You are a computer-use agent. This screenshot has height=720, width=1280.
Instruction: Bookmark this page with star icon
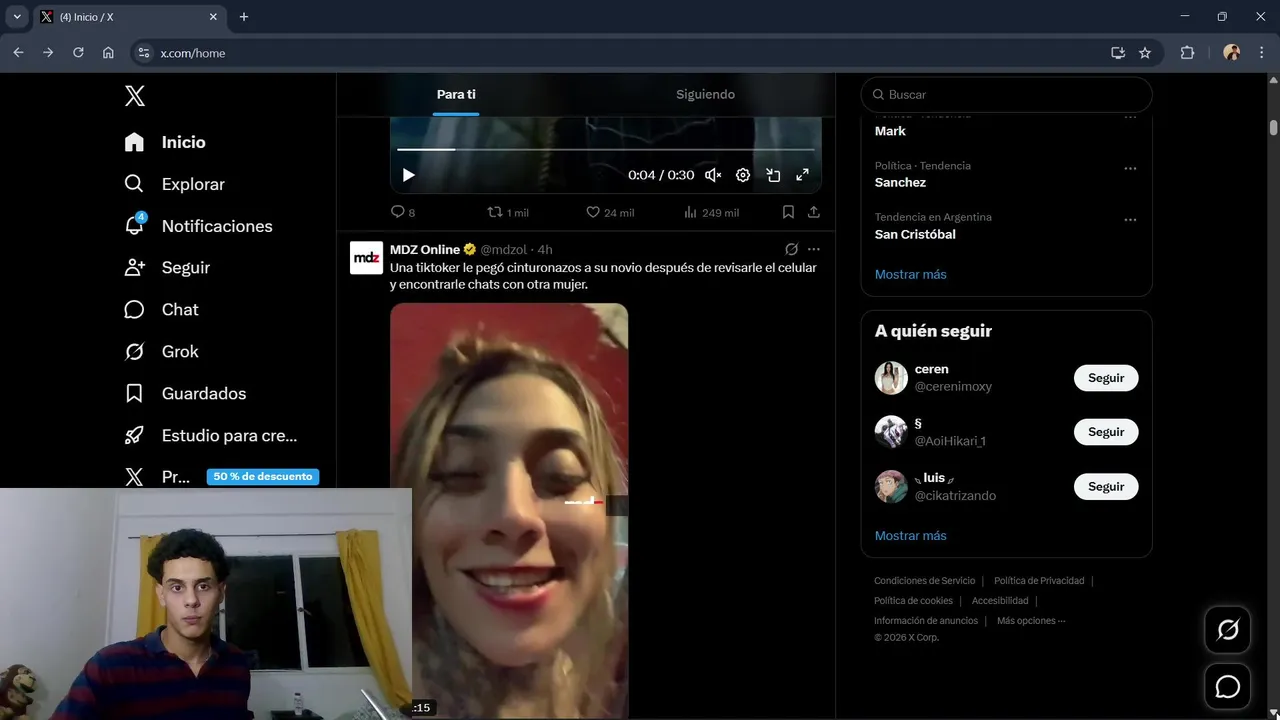pos(1145,53)
